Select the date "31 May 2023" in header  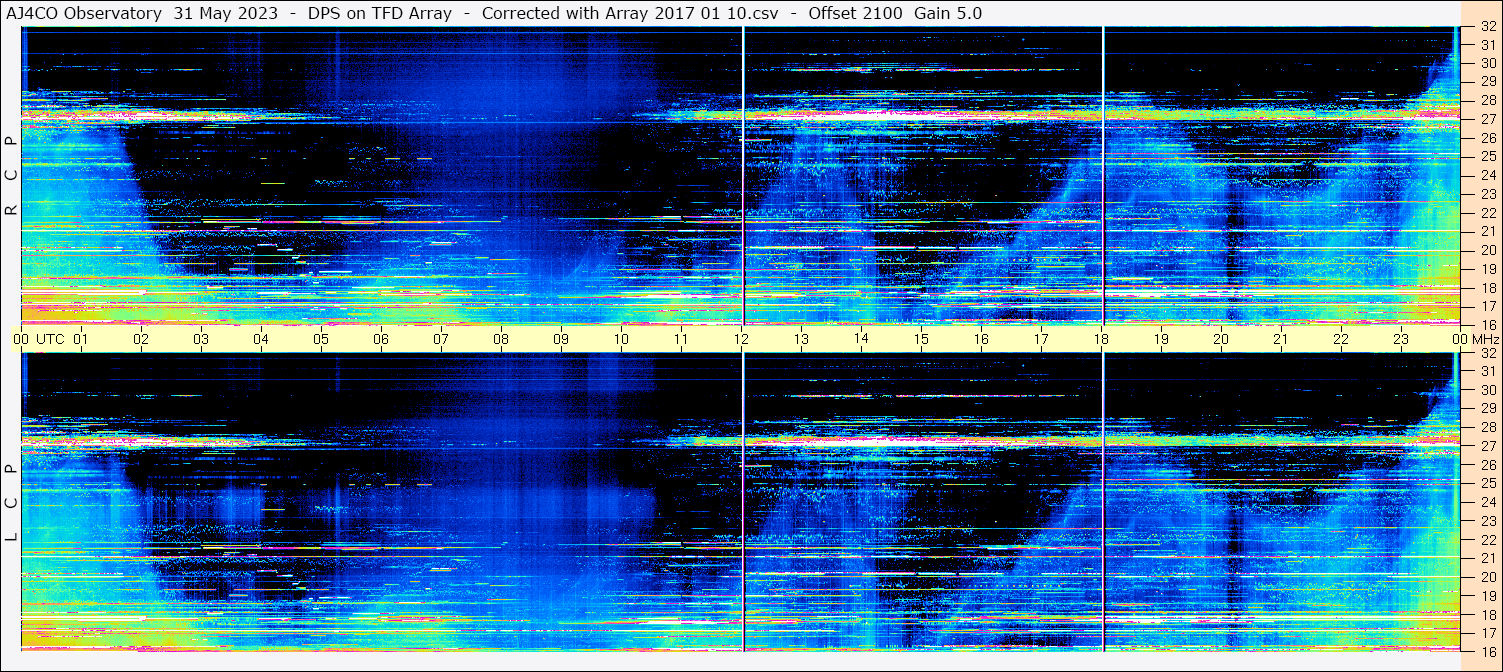tap(226, 14)
